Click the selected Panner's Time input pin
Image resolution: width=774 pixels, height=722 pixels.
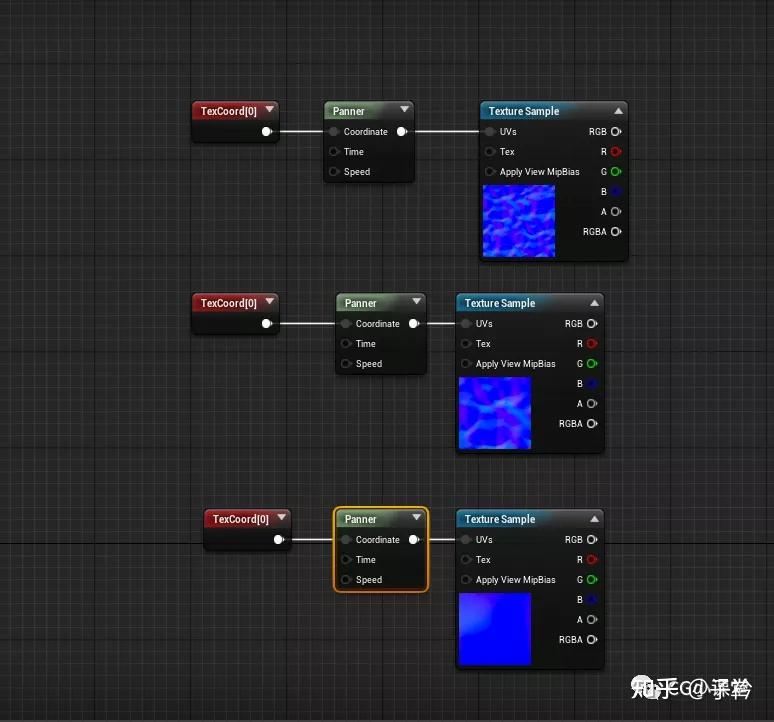click(x=346, y=560)
